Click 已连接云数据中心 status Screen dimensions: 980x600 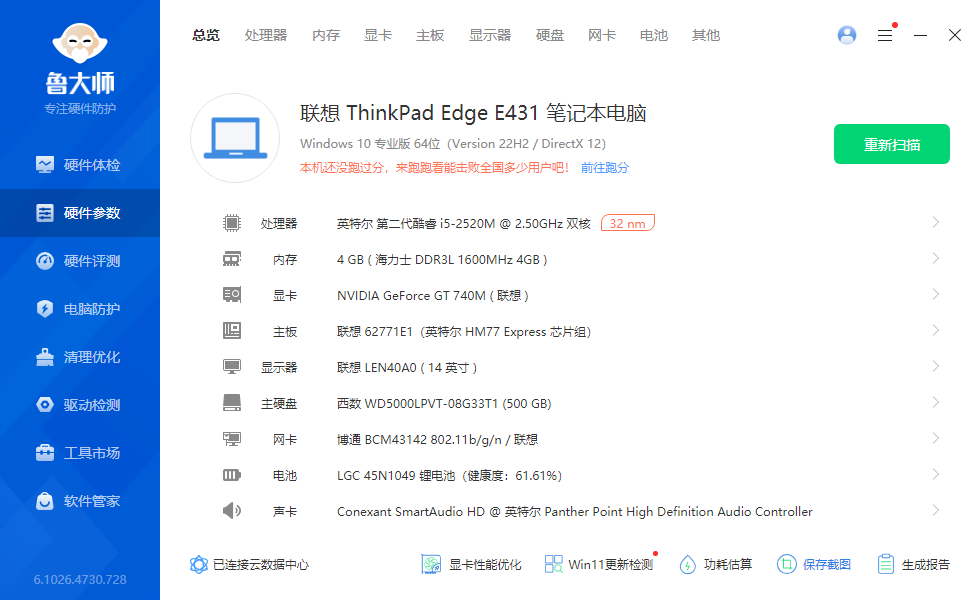tap(249, 565)
